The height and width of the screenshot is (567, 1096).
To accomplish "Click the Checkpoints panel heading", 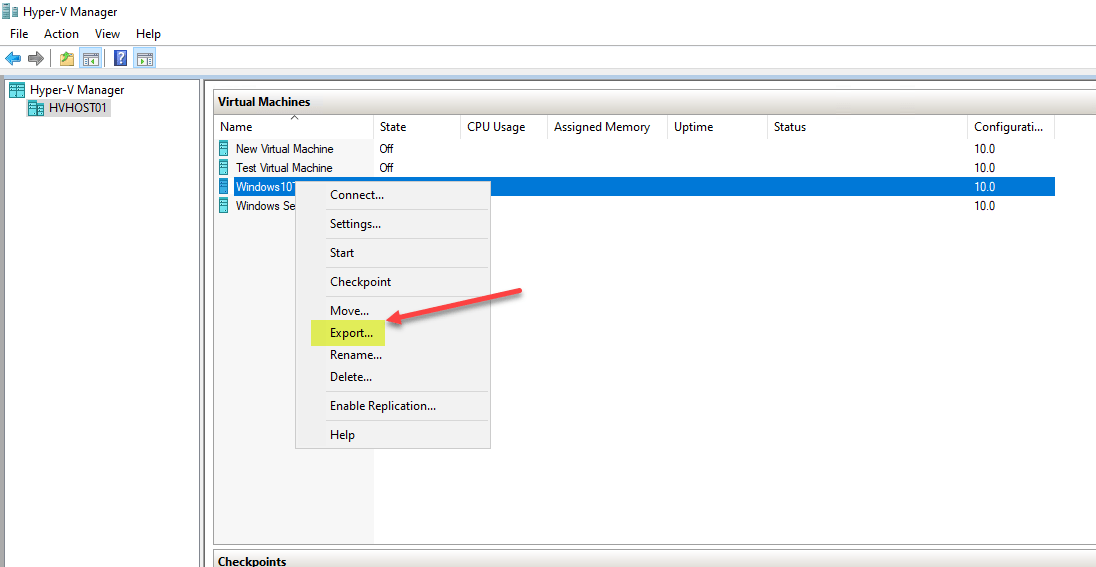I will [x=252, y=561].
